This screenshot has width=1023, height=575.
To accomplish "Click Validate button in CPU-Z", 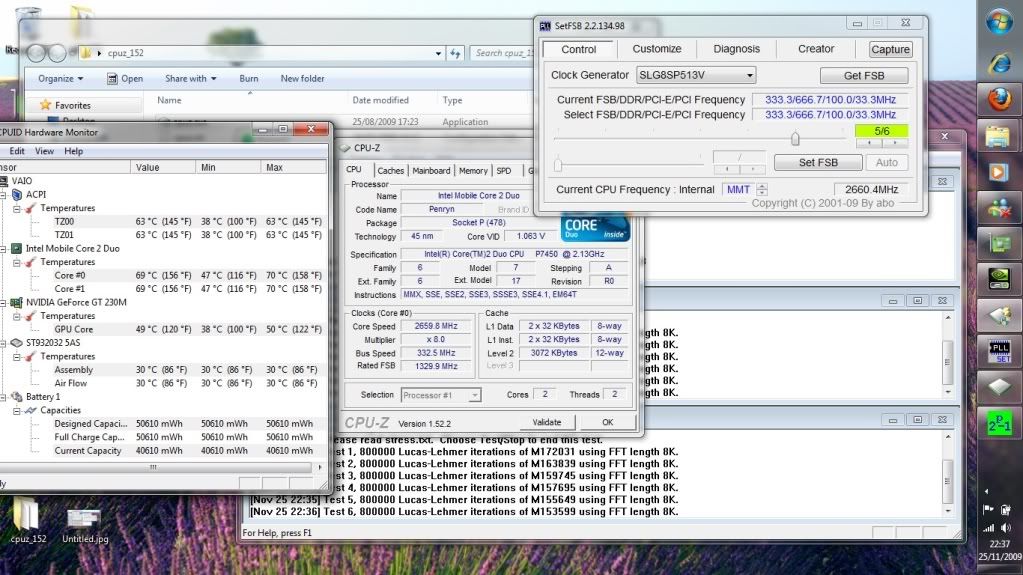I will 547,422.
